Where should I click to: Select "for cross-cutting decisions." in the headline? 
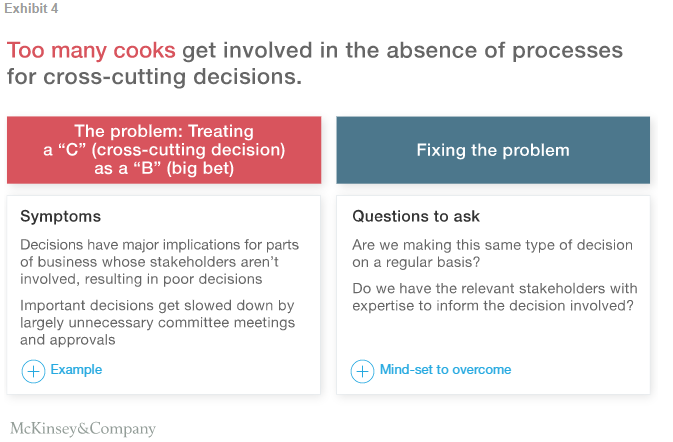tap(153, 77)
